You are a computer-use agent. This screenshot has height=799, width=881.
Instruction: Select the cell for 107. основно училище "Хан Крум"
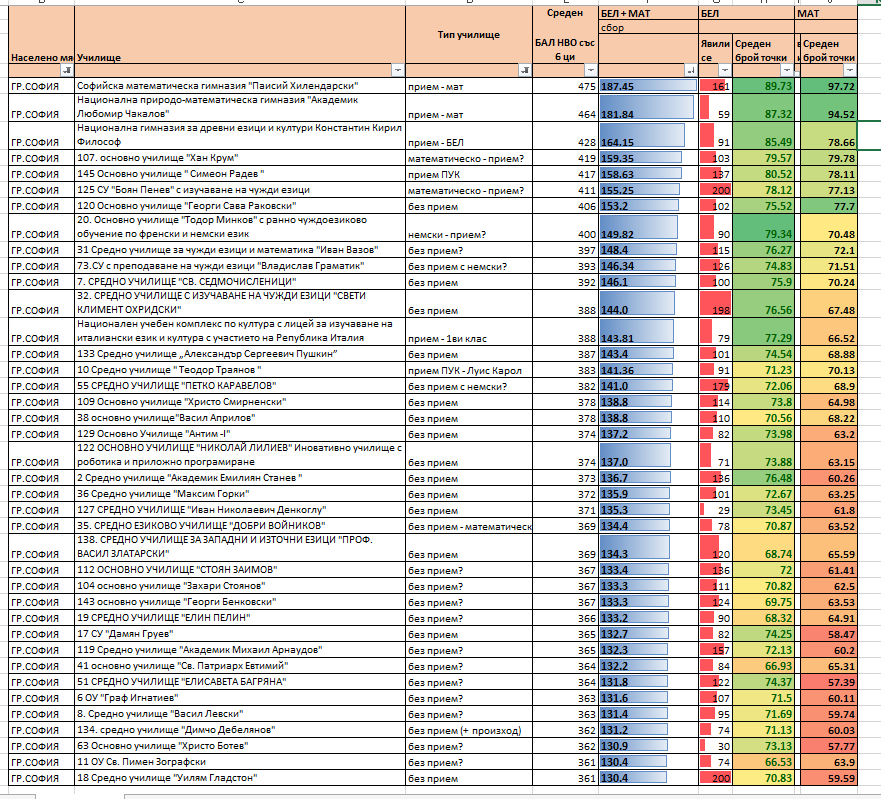point(239,158)
